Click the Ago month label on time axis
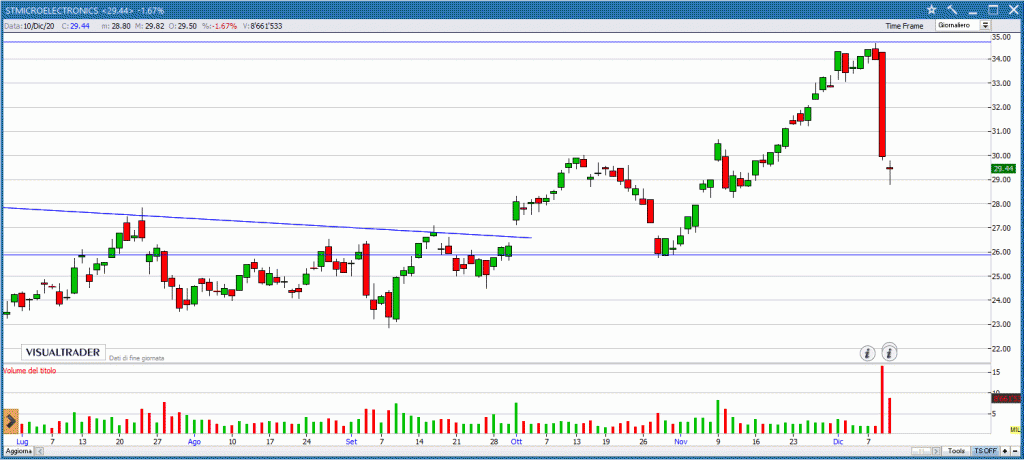 (194, 441)
